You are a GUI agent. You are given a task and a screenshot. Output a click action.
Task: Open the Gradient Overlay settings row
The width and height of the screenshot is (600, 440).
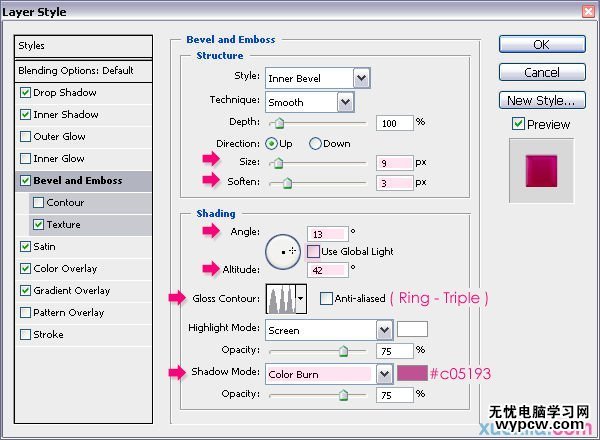[x=83, y=291]
